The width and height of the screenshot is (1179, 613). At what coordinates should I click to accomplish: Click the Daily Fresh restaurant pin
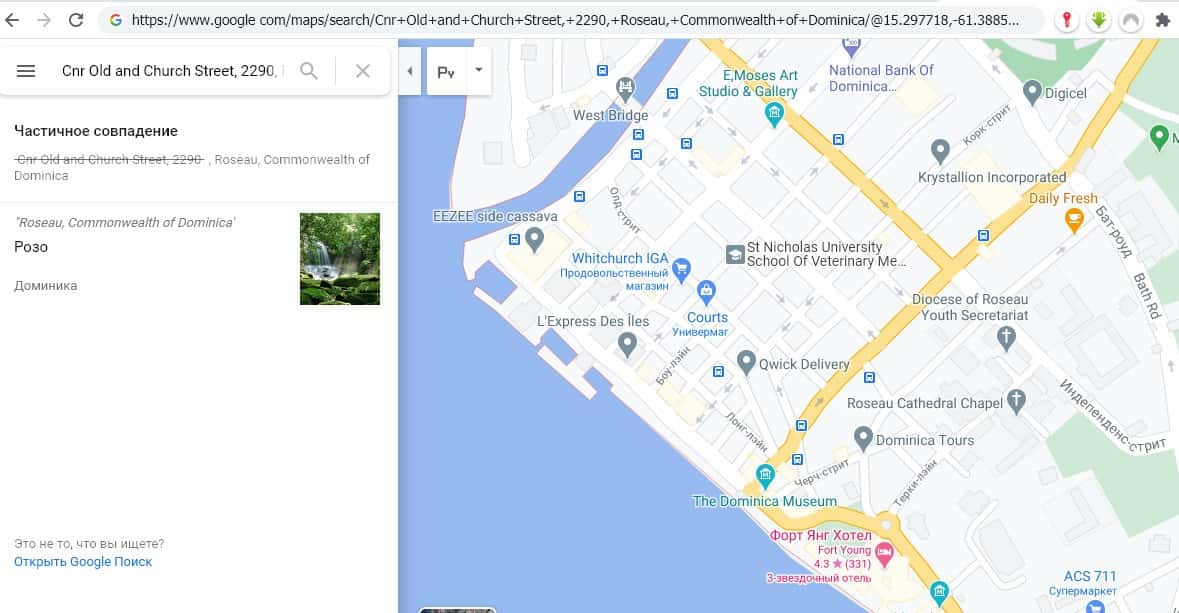[x=1073, y=218]
